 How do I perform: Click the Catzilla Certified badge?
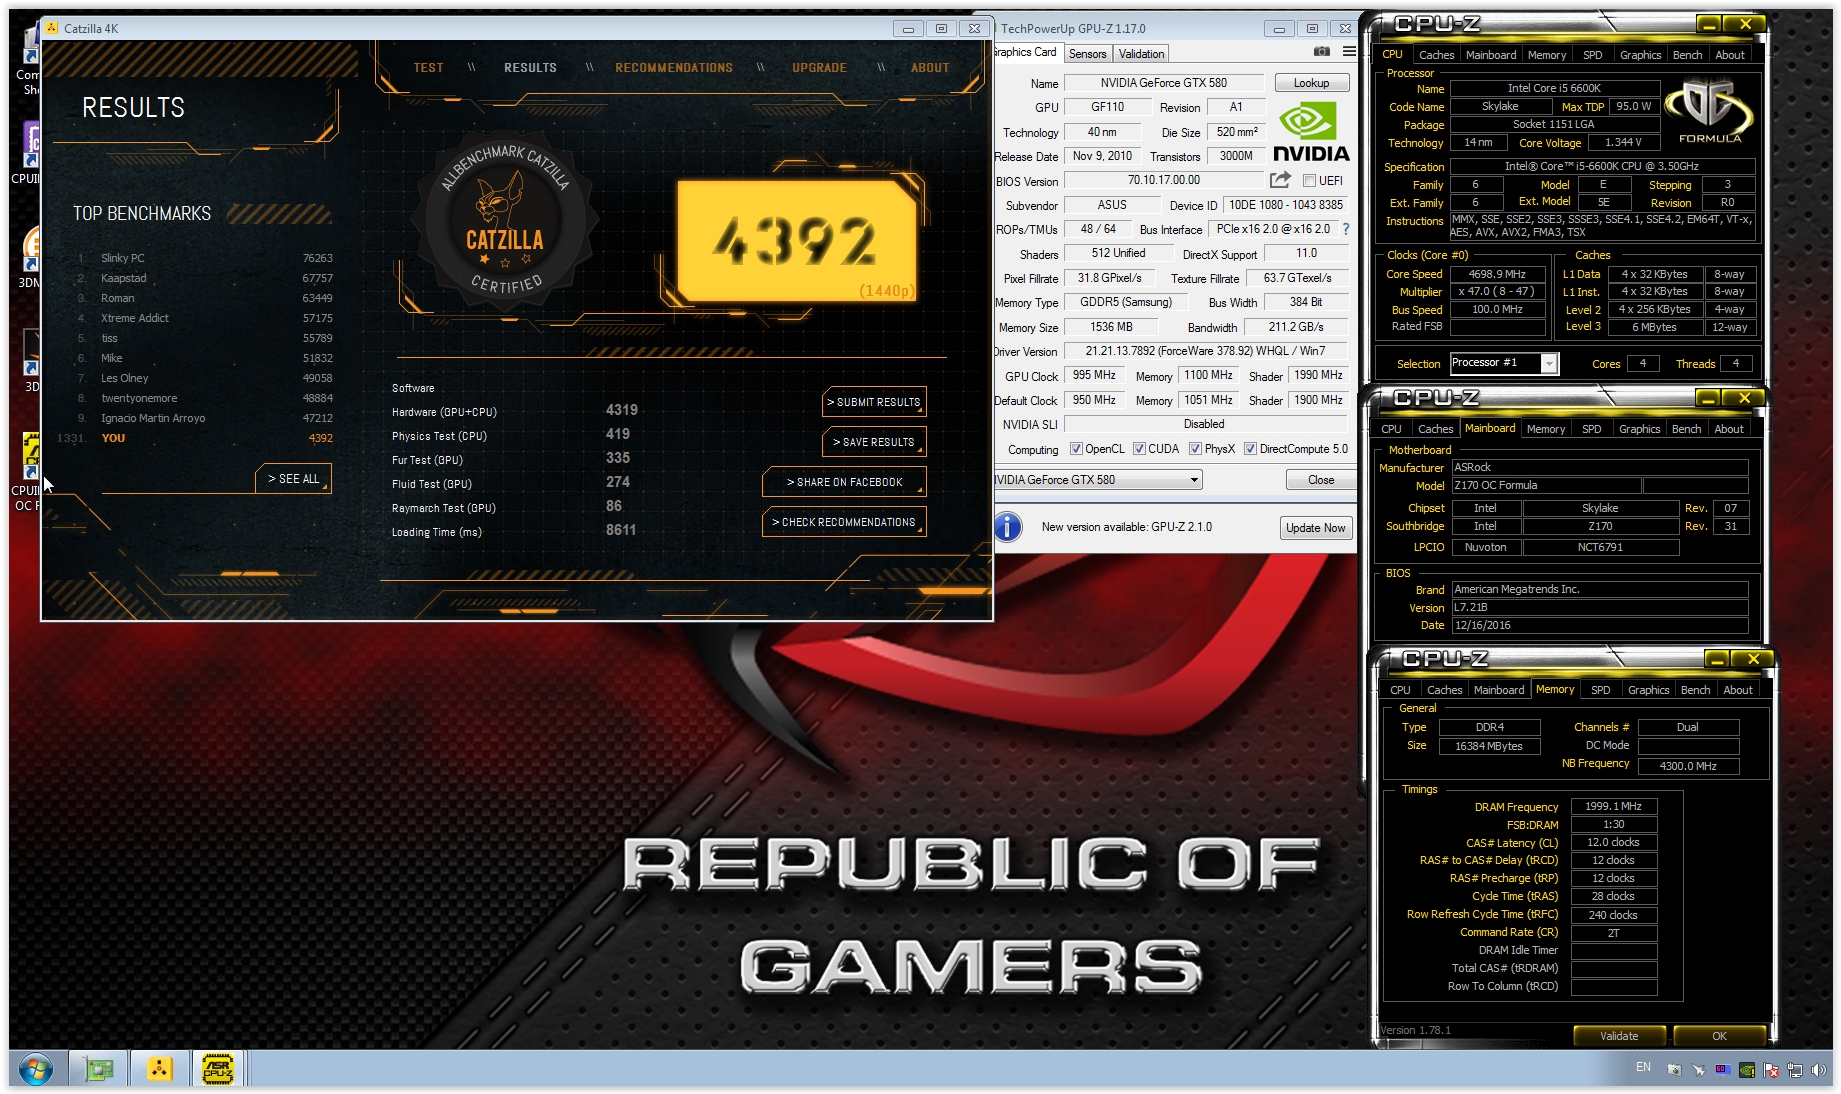tap(506, 220)
